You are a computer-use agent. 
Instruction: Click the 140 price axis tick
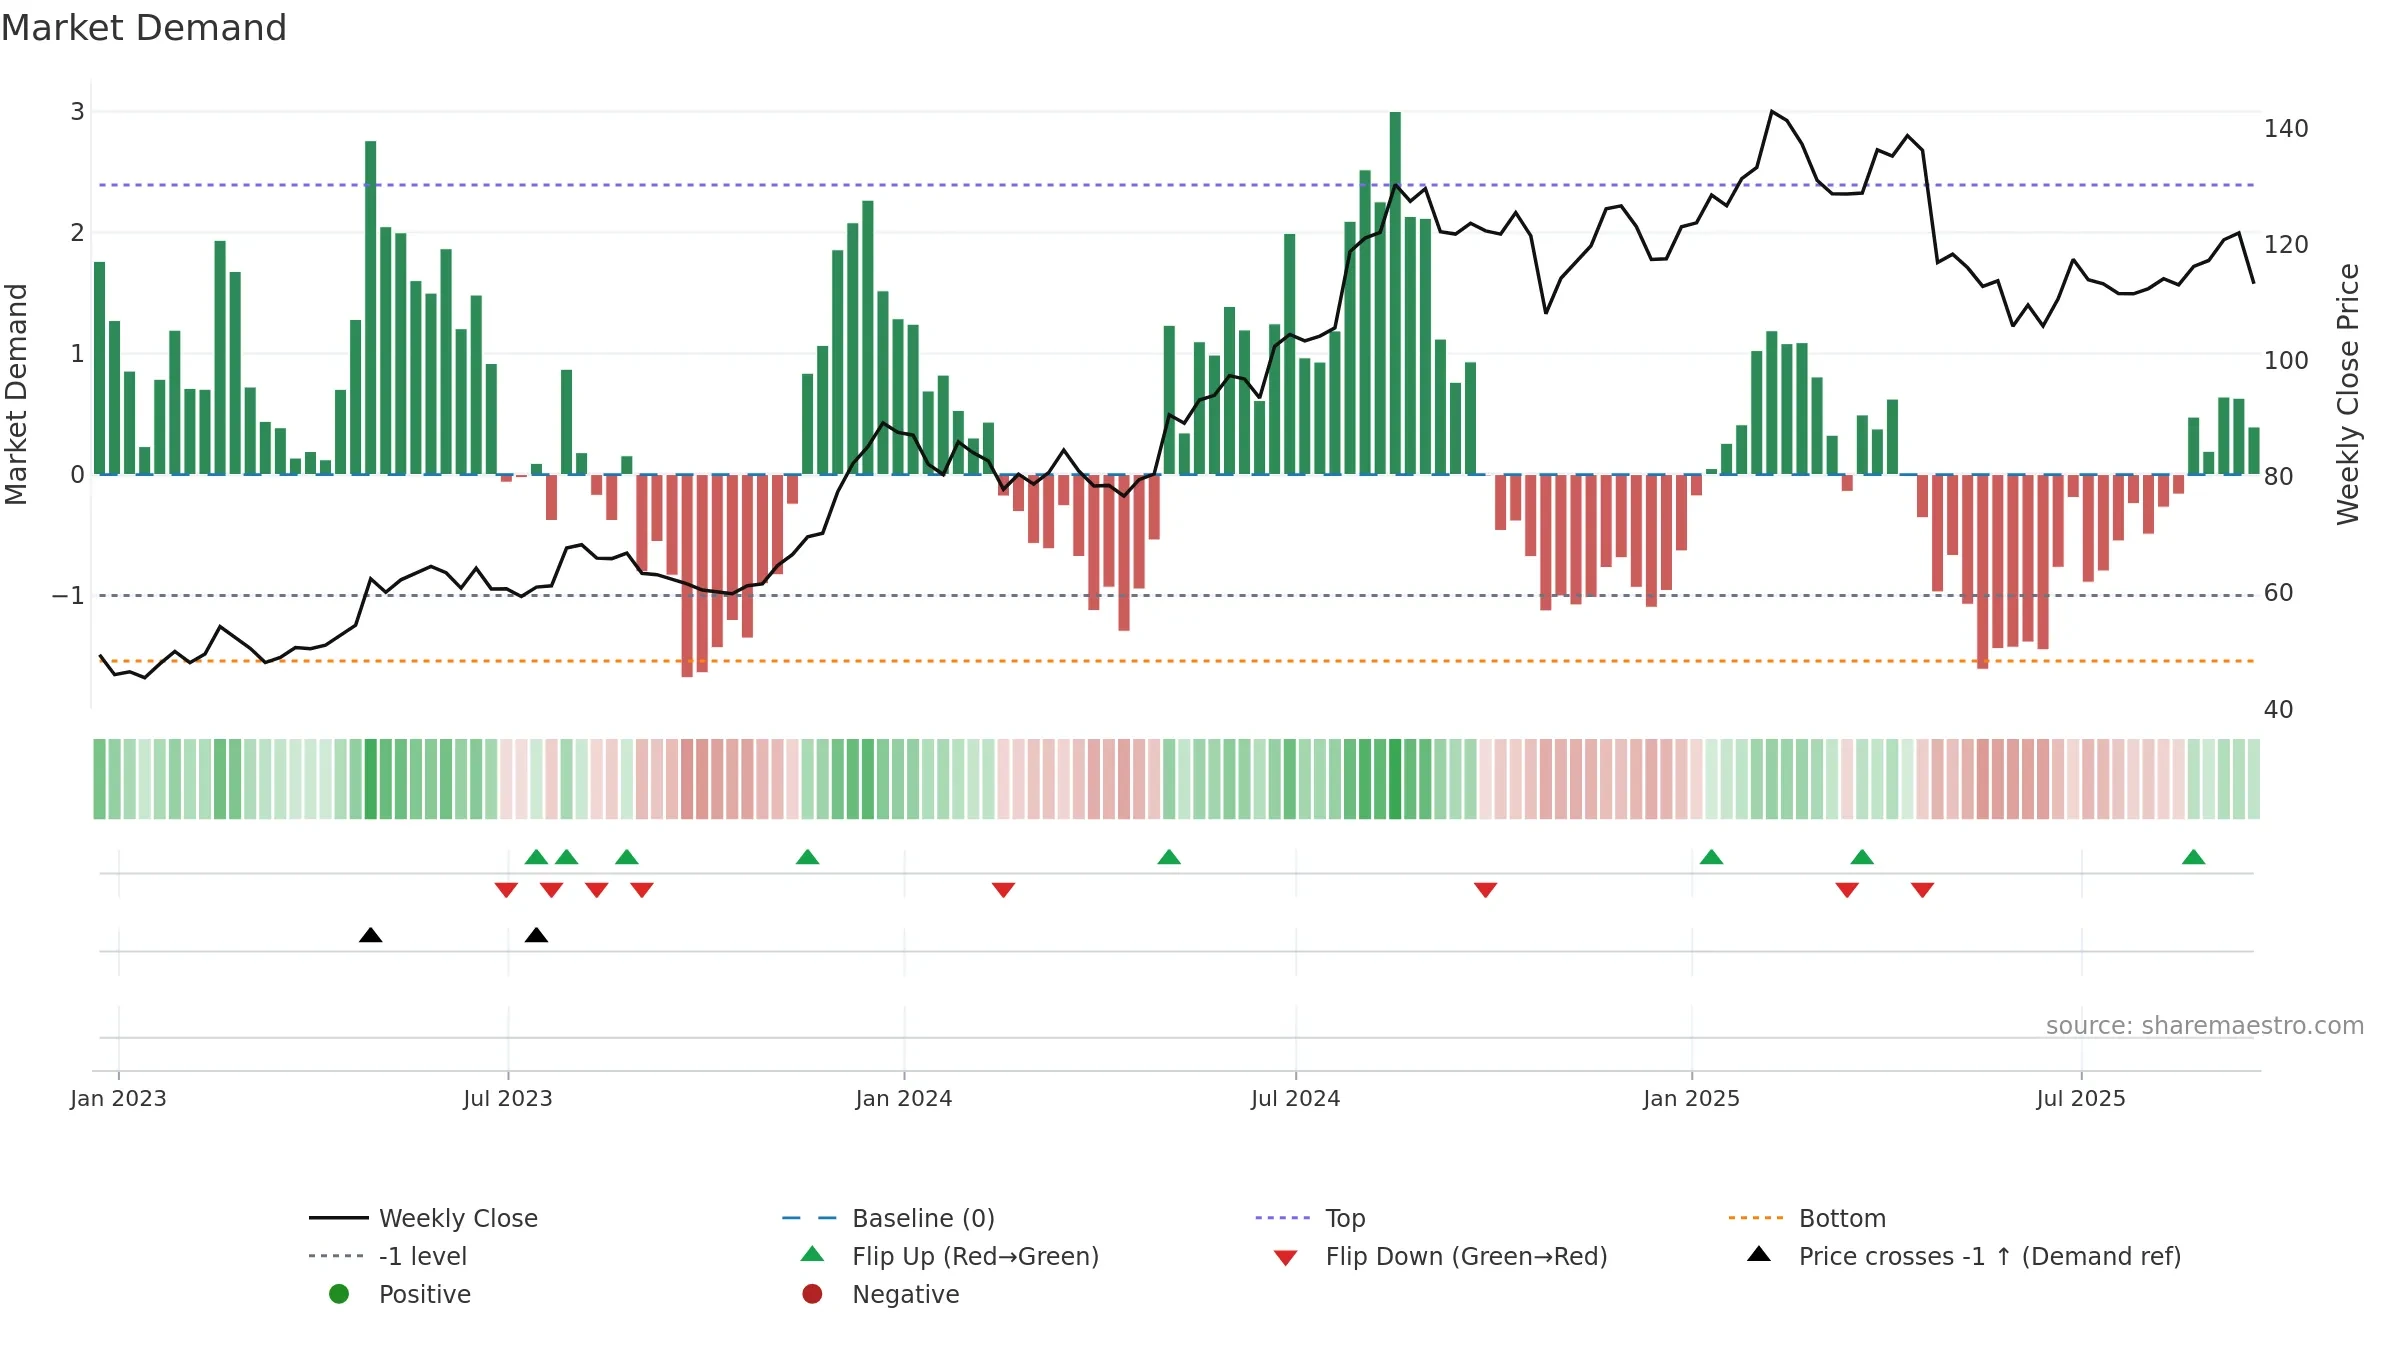coord(2286,129)
